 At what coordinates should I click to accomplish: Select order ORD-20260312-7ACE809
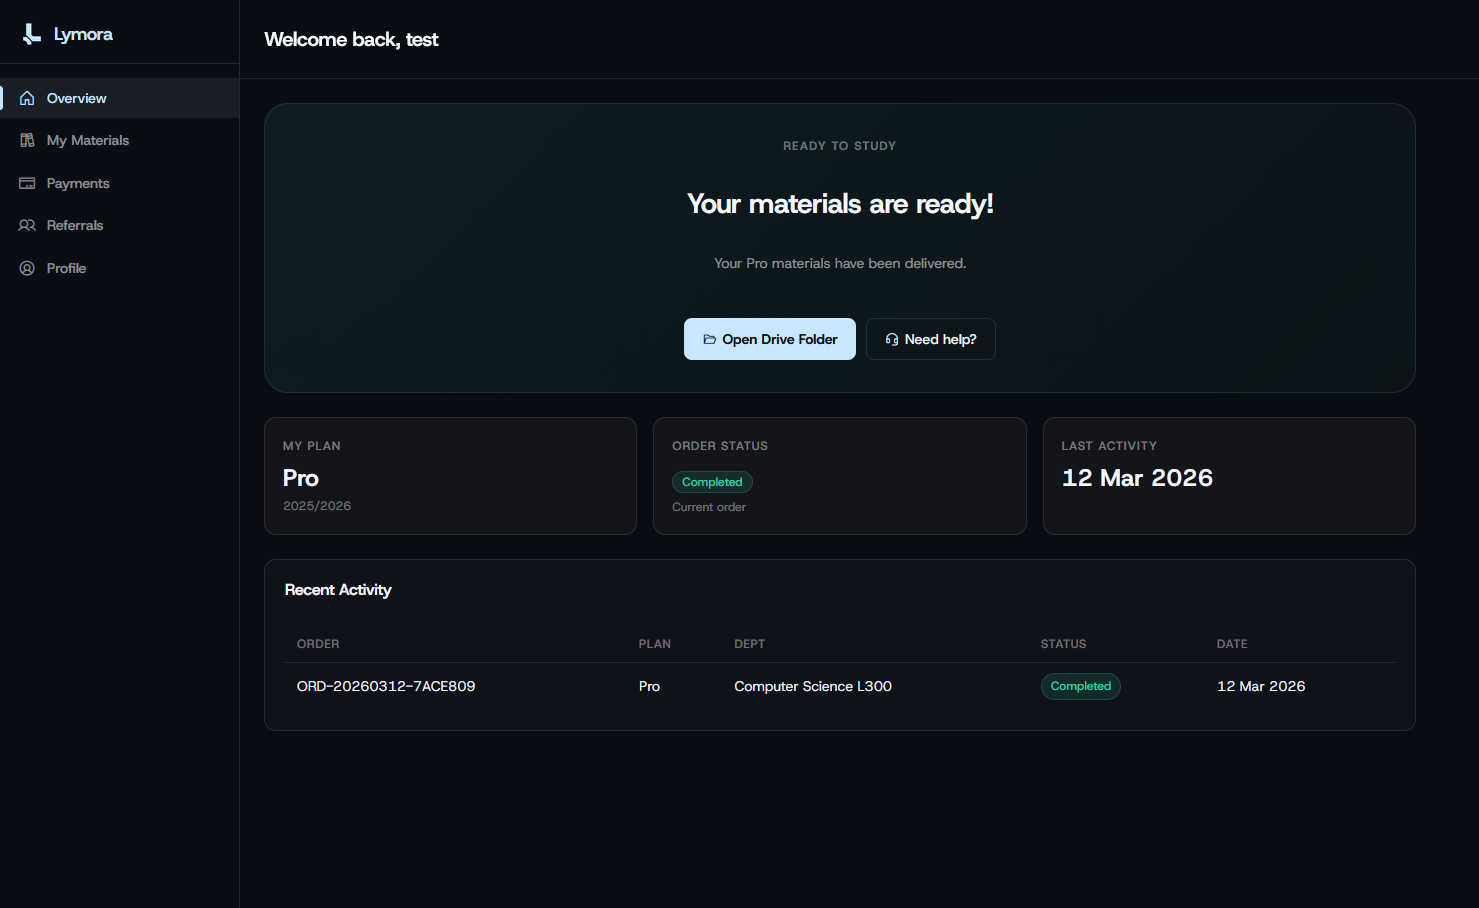click(386, 686)
